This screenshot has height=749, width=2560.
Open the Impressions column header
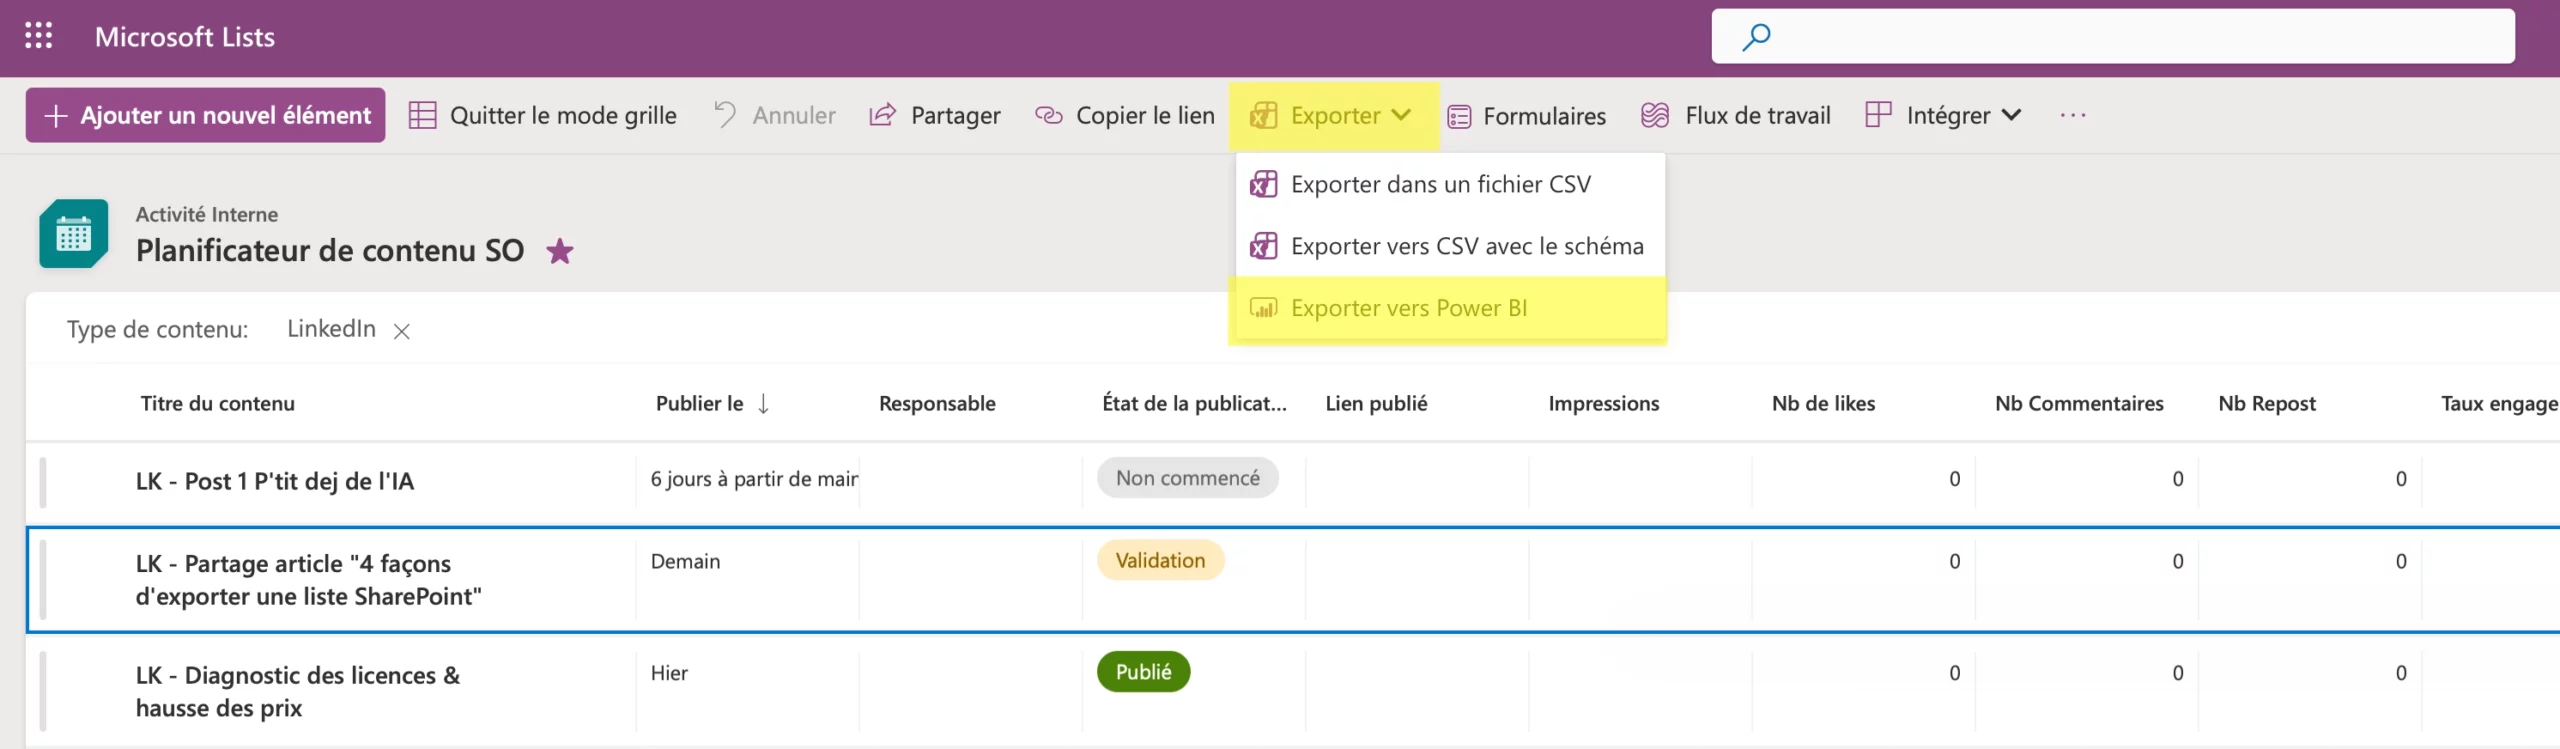click(x=1603, y=404)
